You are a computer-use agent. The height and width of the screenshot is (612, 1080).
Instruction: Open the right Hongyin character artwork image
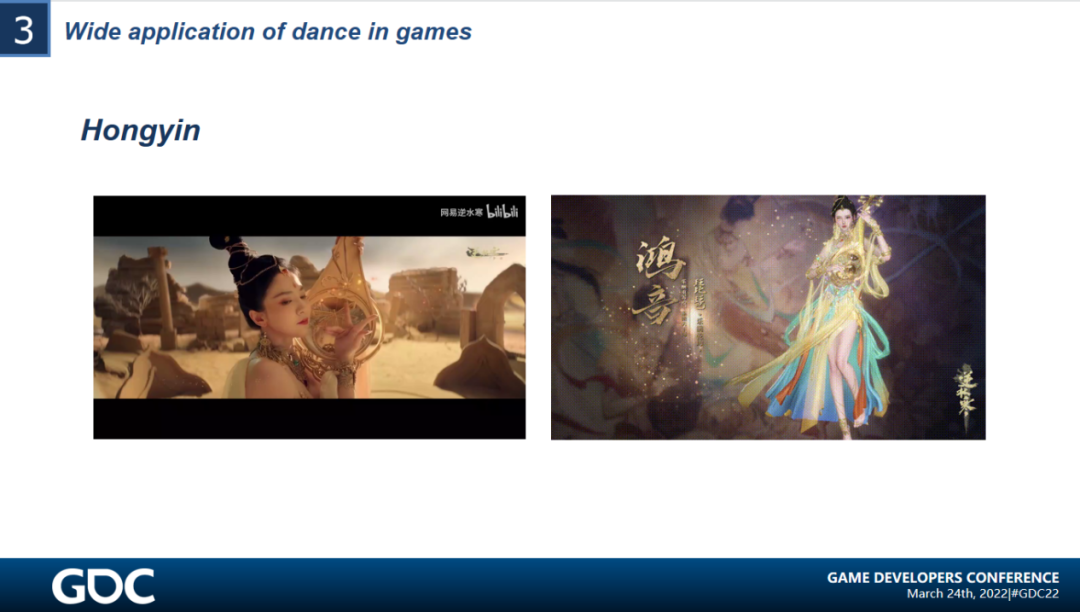[768, 317]
